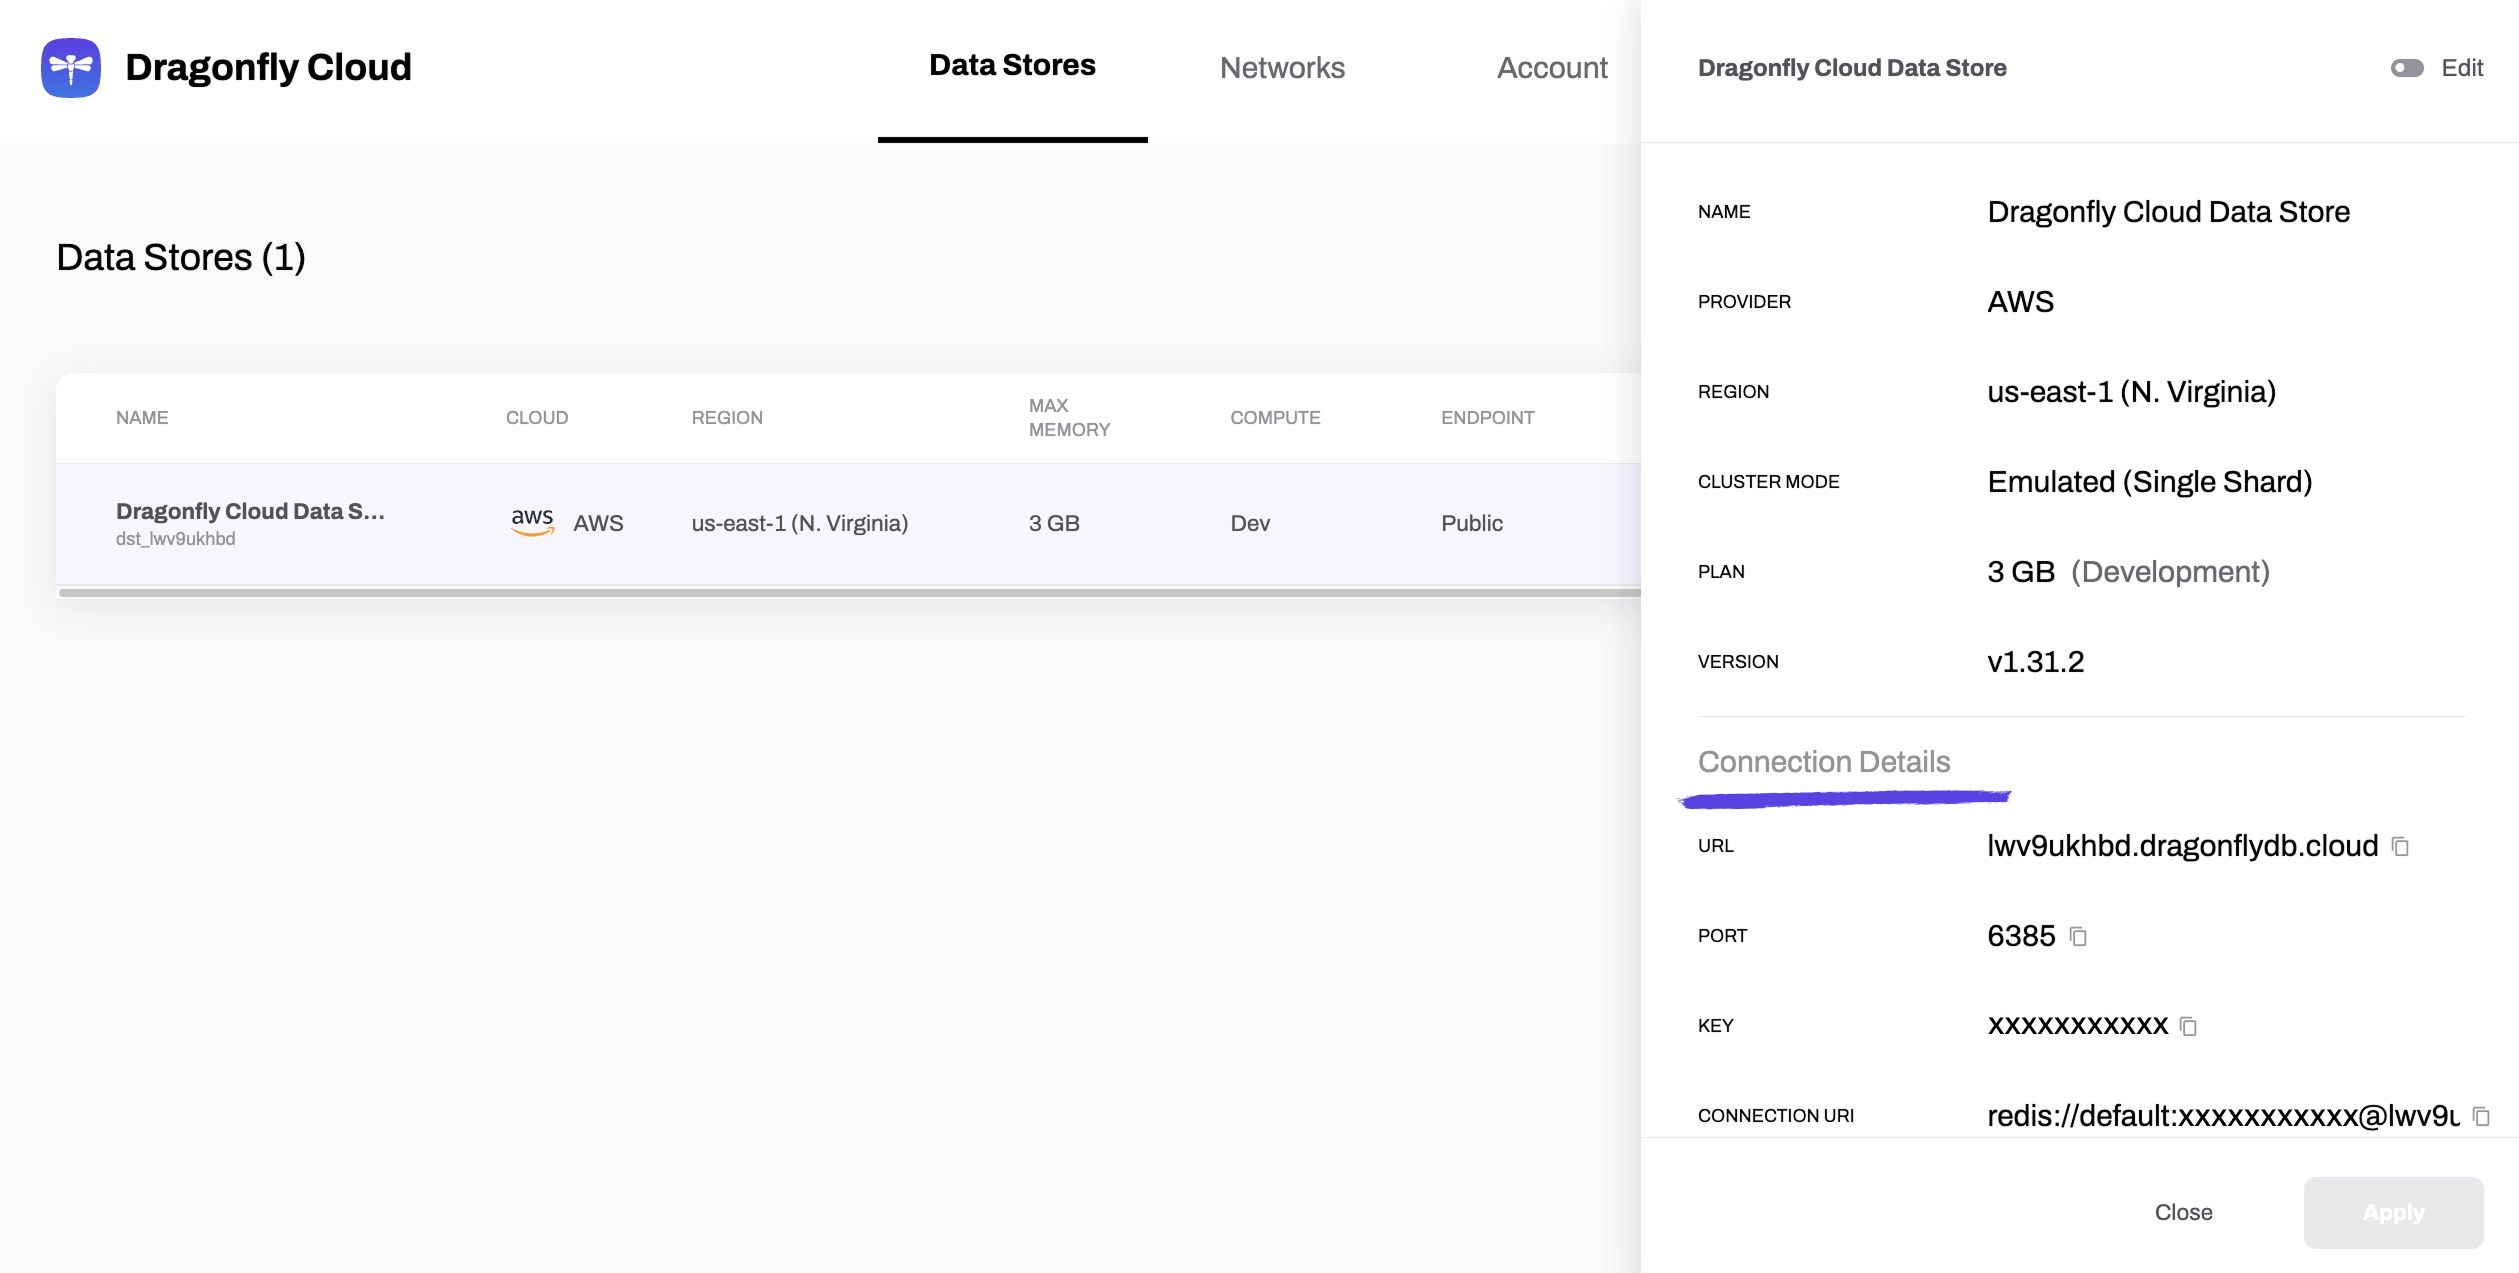The height and width of the screenshot is (1273, 2519).
Task: Click the MAX MEMORY column header
Action: click(x=1069, y=418)
